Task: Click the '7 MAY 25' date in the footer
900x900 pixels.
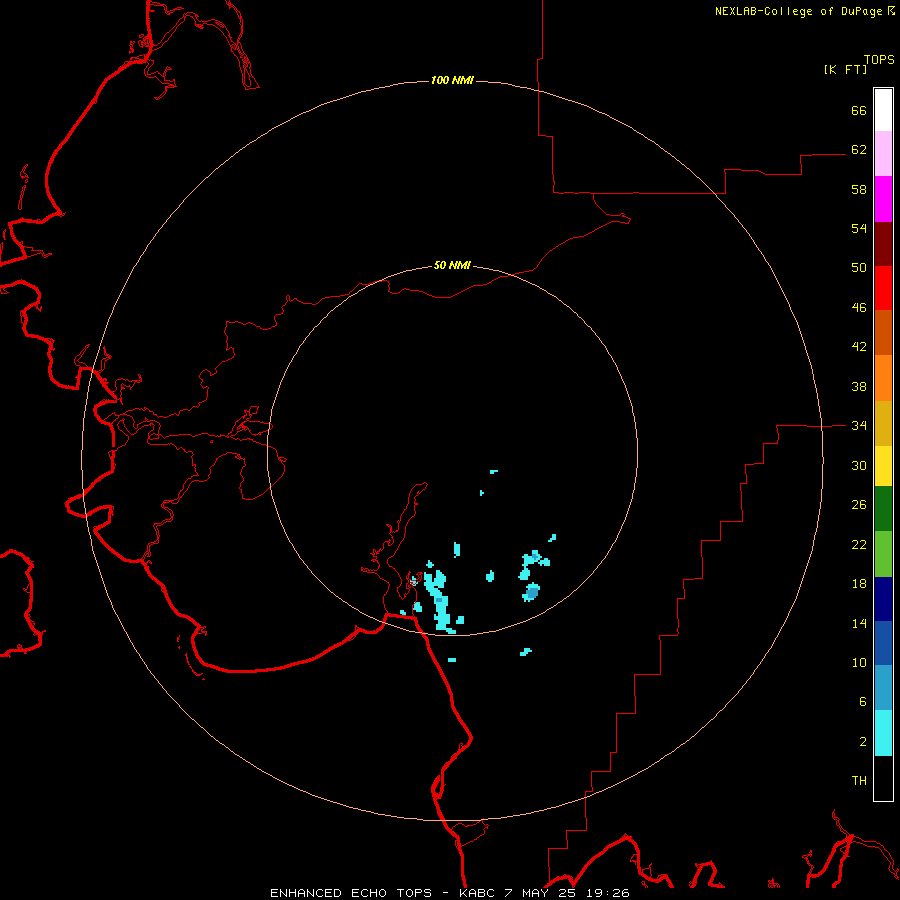Action: 541,893
